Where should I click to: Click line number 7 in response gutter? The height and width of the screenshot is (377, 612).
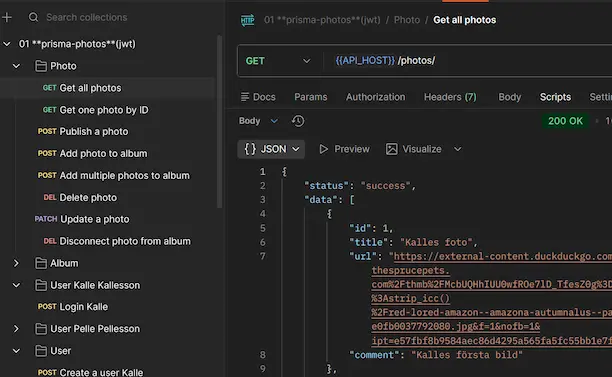(263, 256)
